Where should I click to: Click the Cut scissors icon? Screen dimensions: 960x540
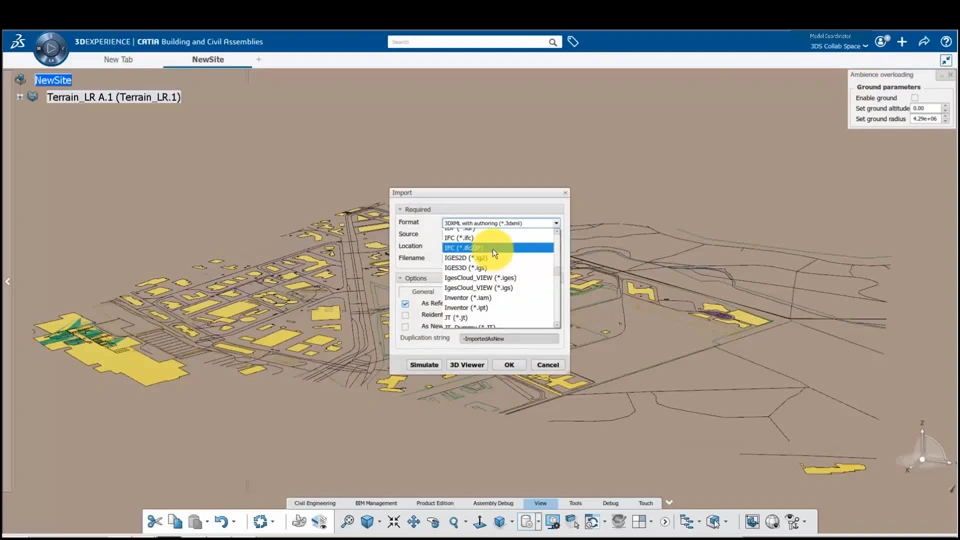tap(155, 522)
